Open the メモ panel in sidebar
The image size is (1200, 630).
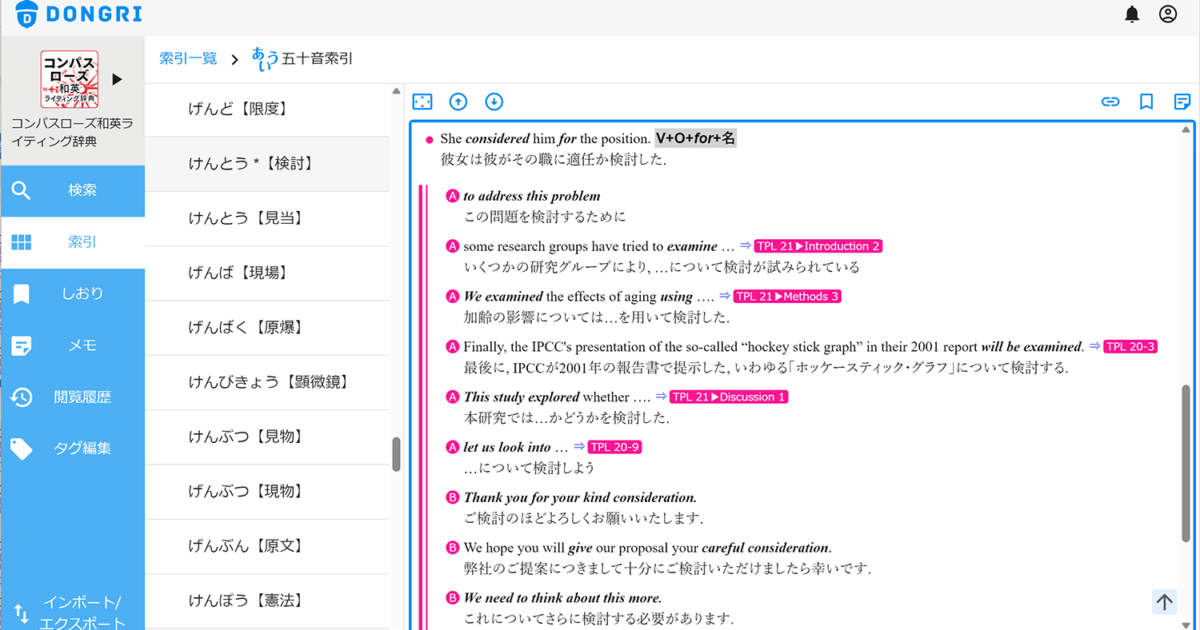point(21,344)
